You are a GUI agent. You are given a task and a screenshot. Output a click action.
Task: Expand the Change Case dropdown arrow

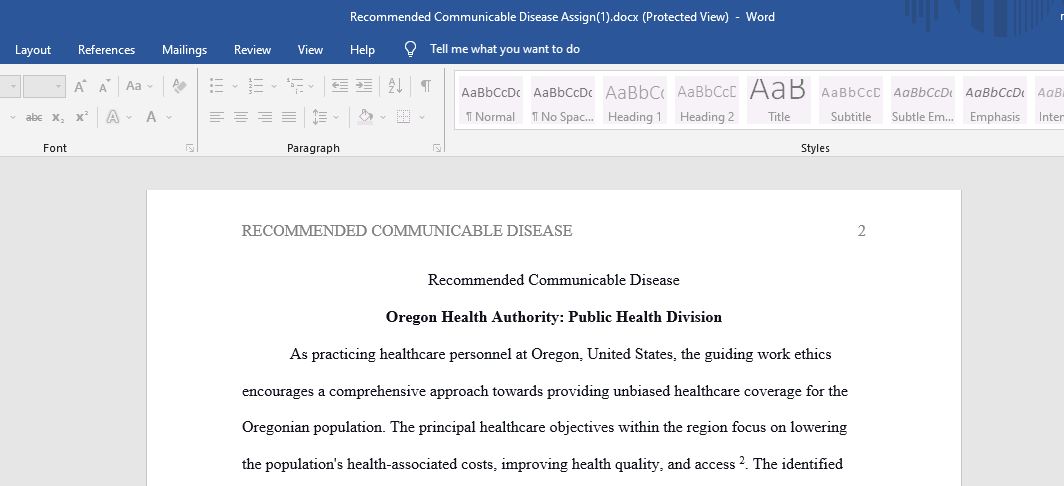150,86
